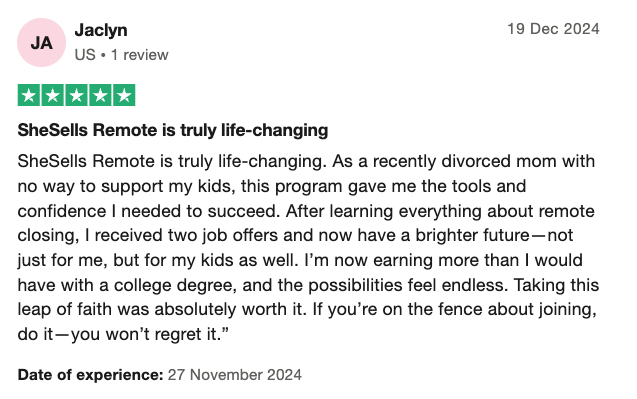Click the "Date of experience:" label
This screenshot has width=637, height=399.
[90, 375]
